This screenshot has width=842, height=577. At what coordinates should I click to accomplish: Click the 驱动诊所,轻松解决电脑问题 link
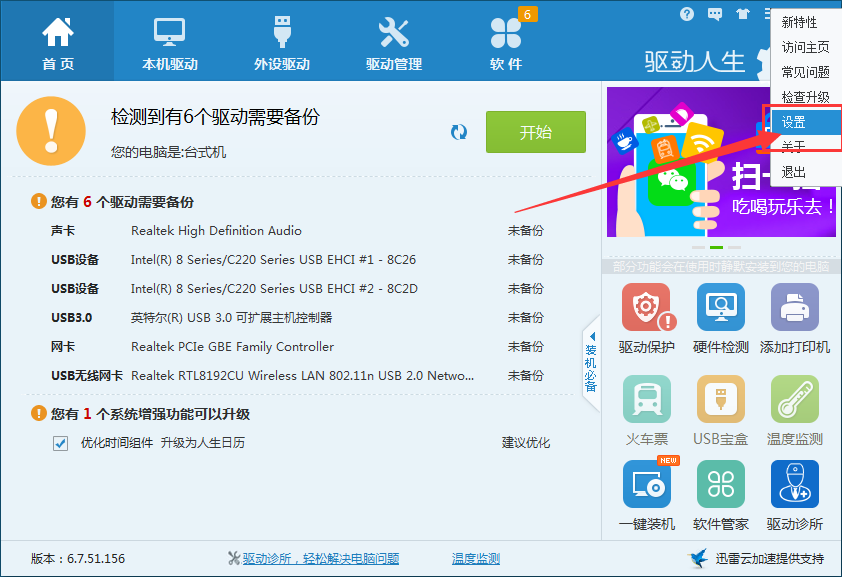point(321,559)
